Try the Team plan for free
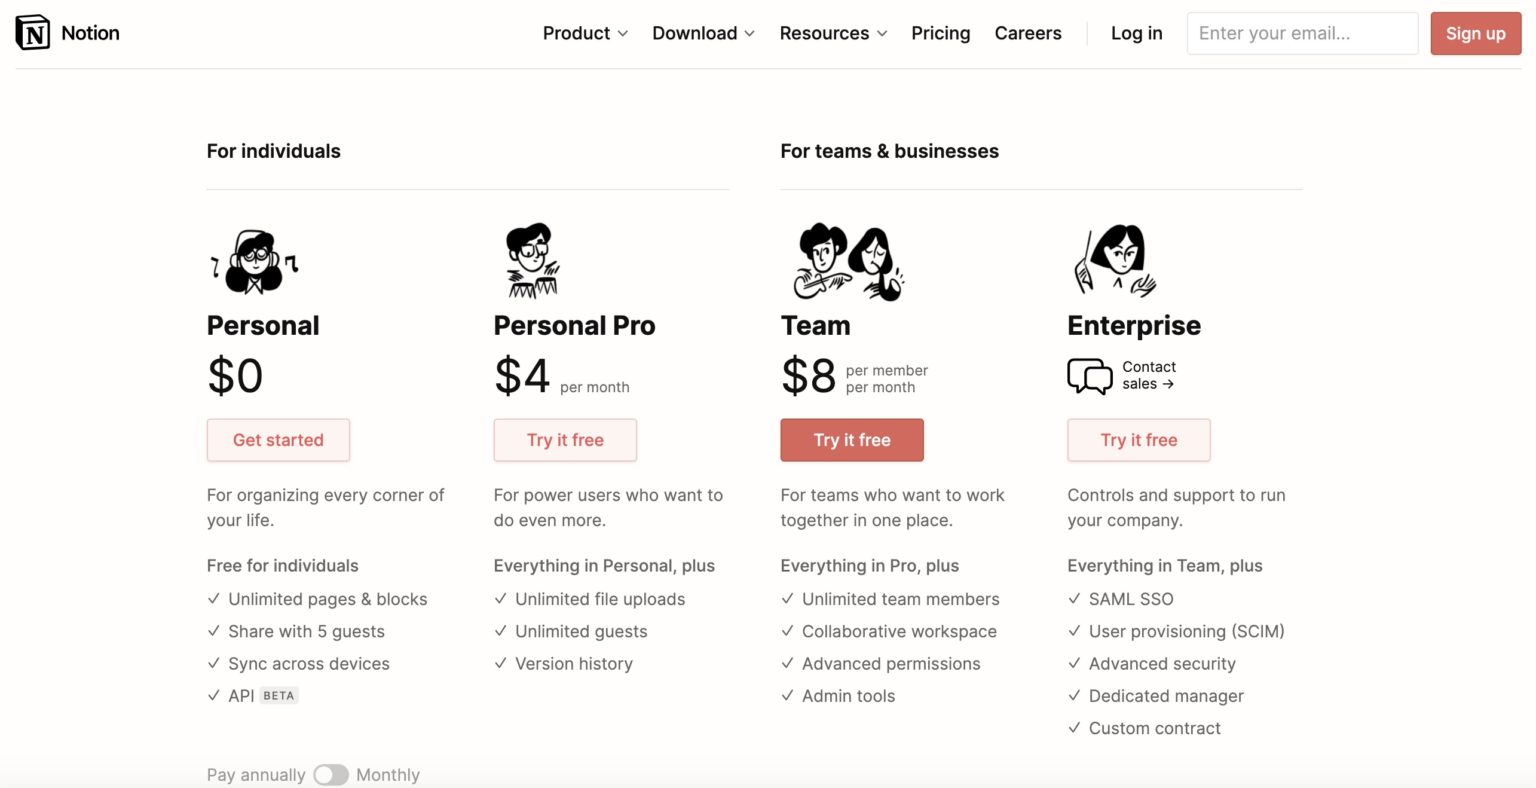 point(851,440)
